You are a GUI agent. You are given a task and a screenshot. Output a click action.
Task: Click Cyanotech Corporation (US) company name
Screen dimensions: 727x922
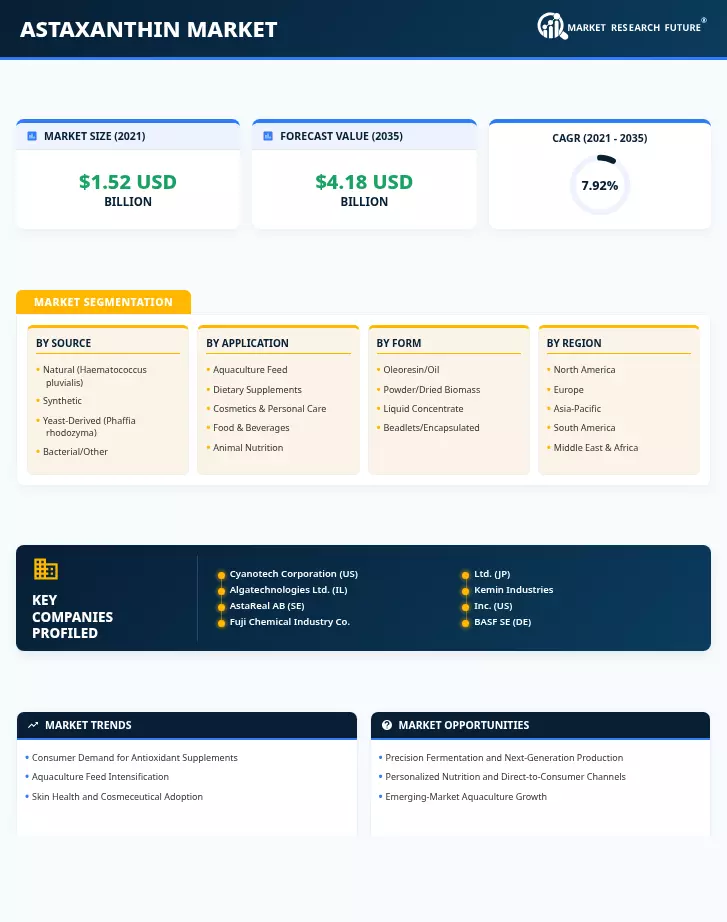(x=294, y=573)
